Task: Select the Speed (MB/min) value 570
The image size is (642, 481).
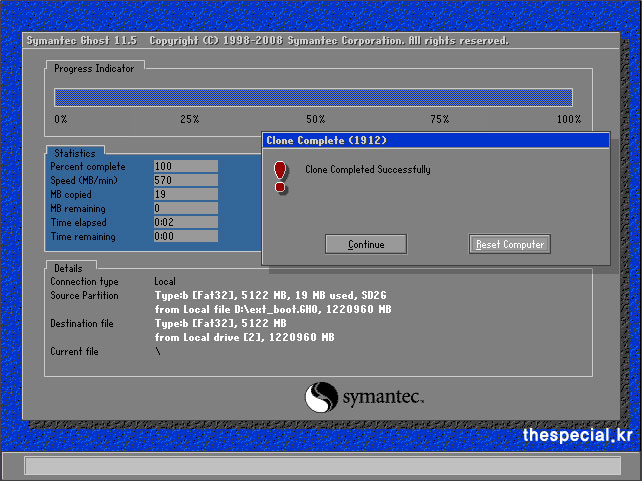Action: coord(186,180)
